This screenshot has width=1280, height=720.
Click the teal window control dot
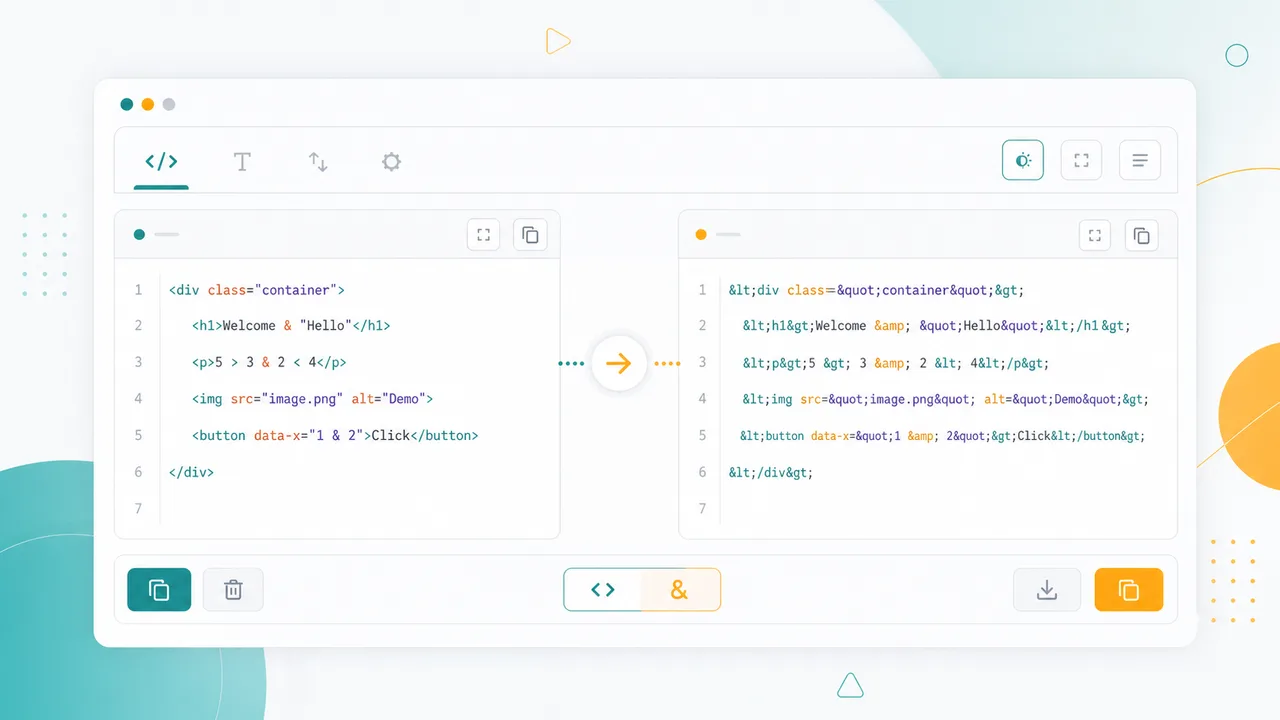(127, 104)
